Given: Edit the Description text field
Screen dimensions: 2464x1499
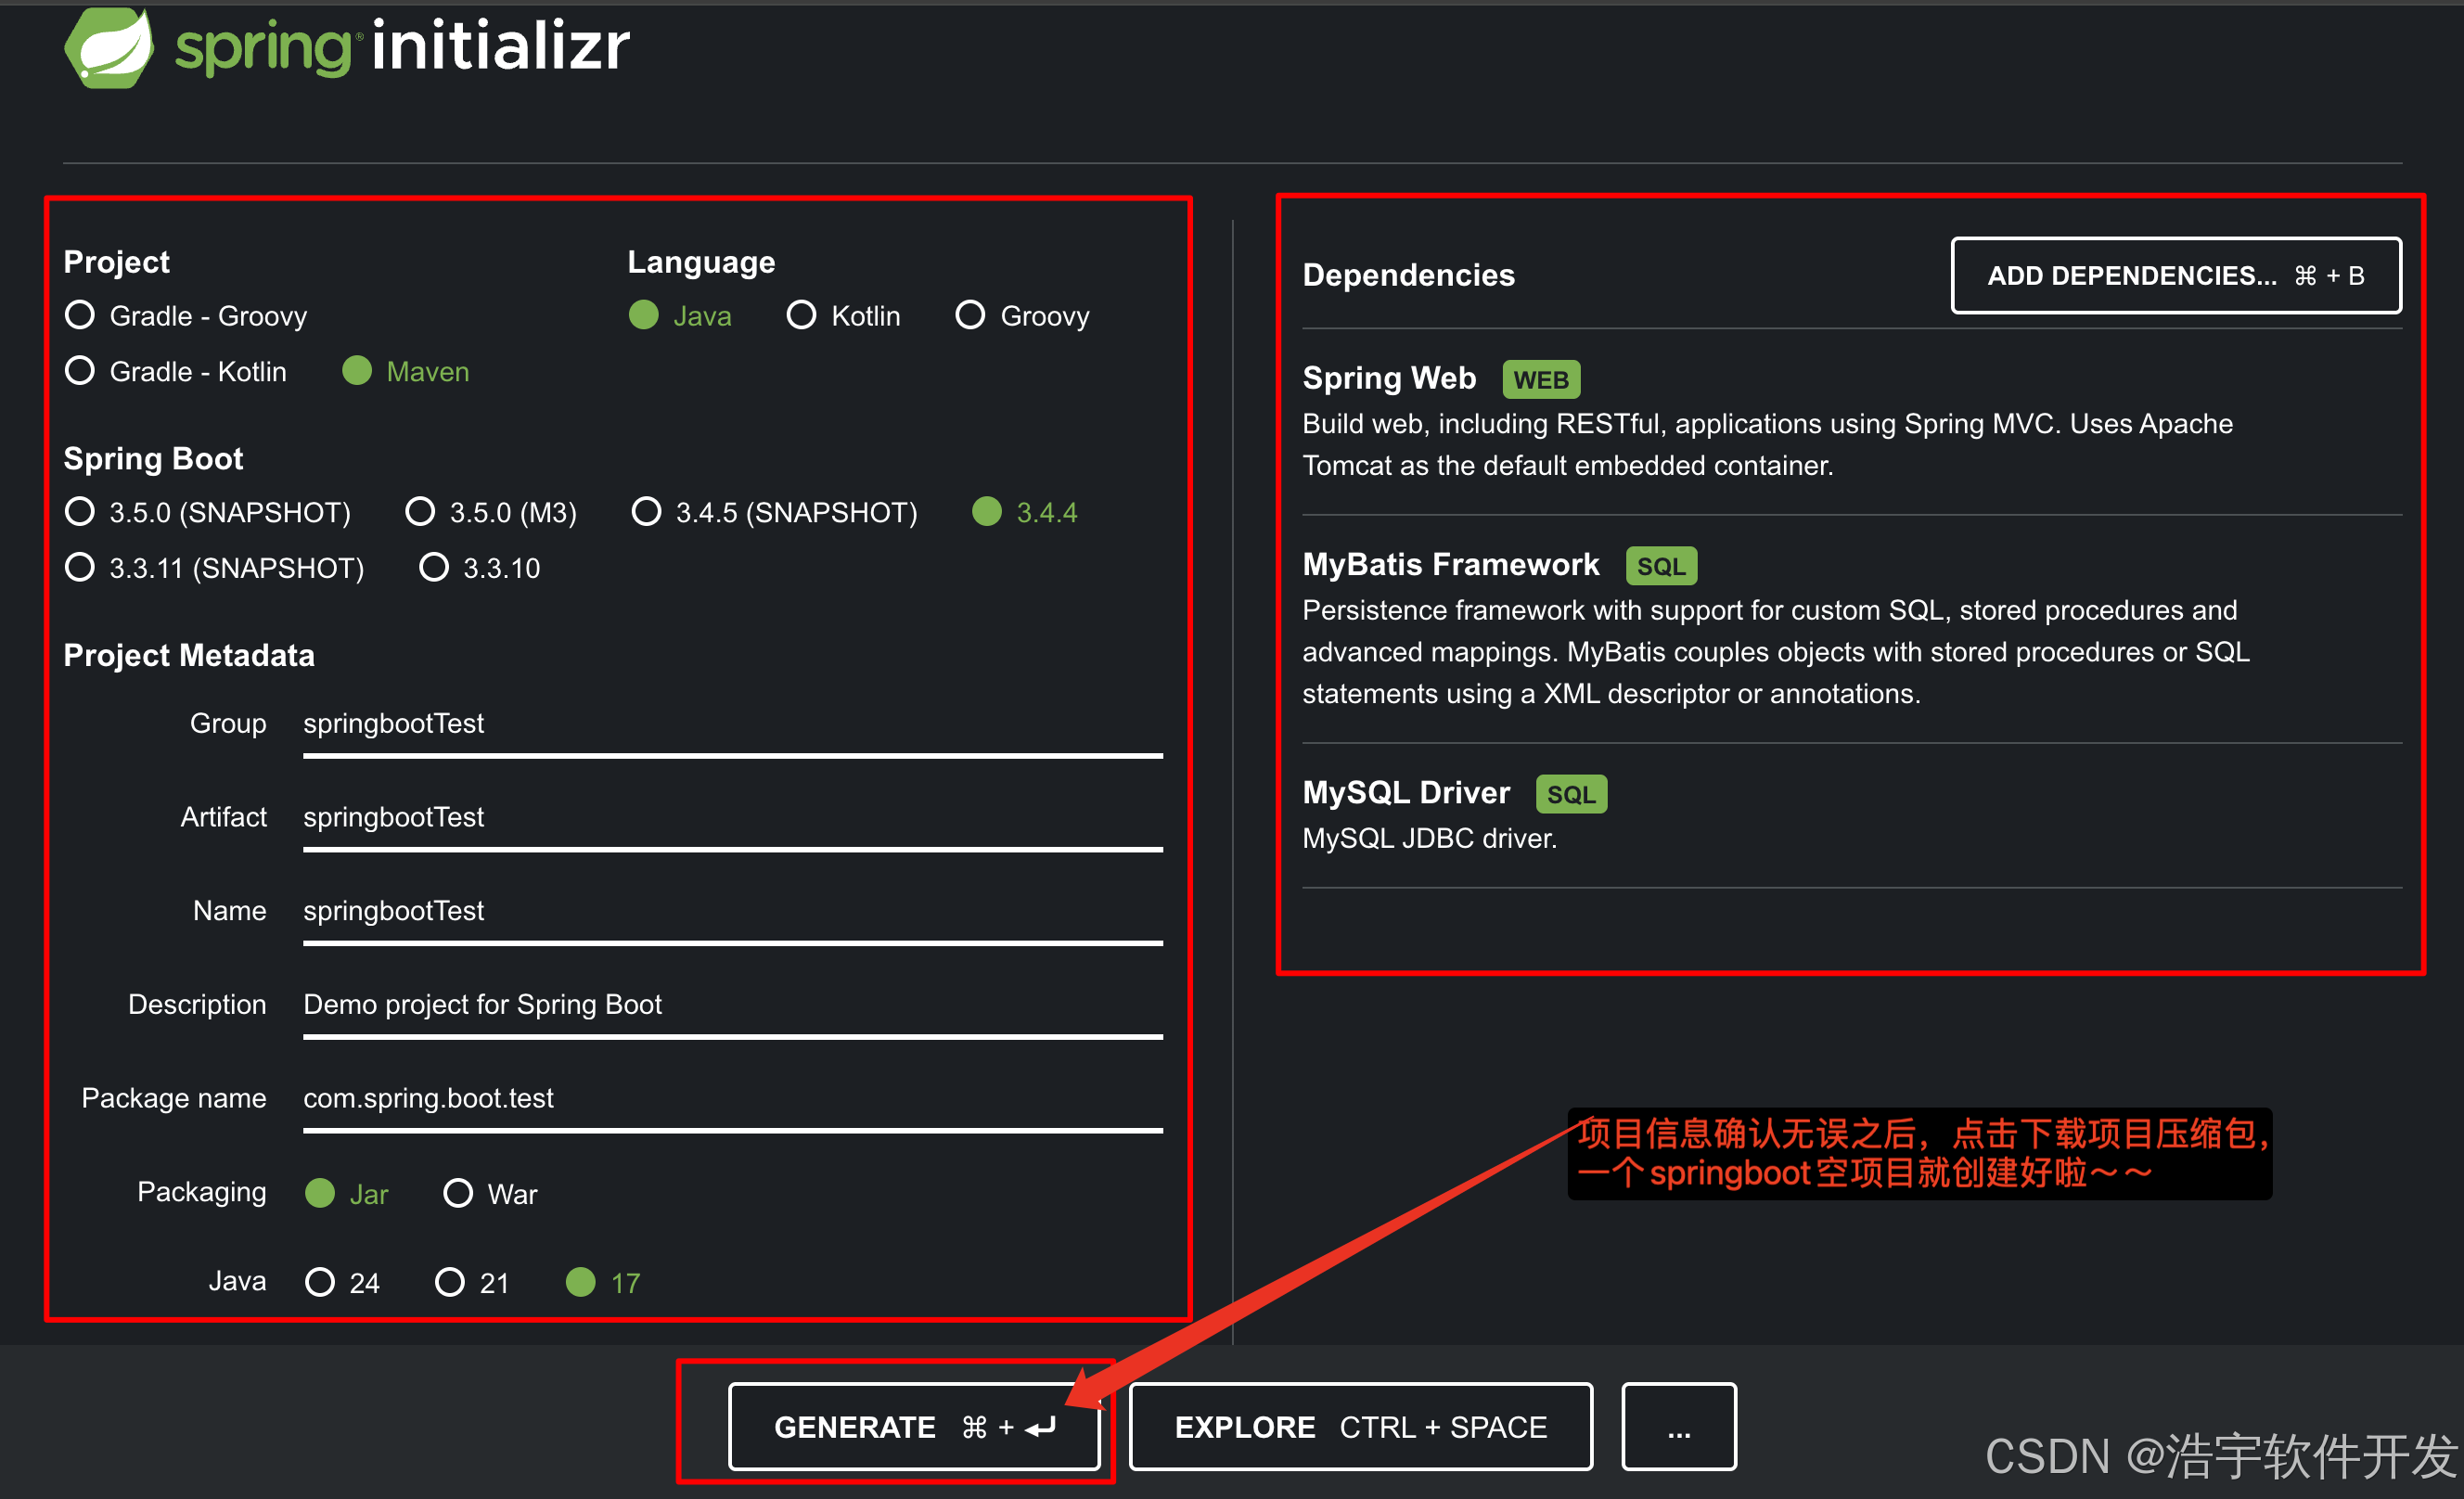Looking at the screenshot, I should [732, 1004].
